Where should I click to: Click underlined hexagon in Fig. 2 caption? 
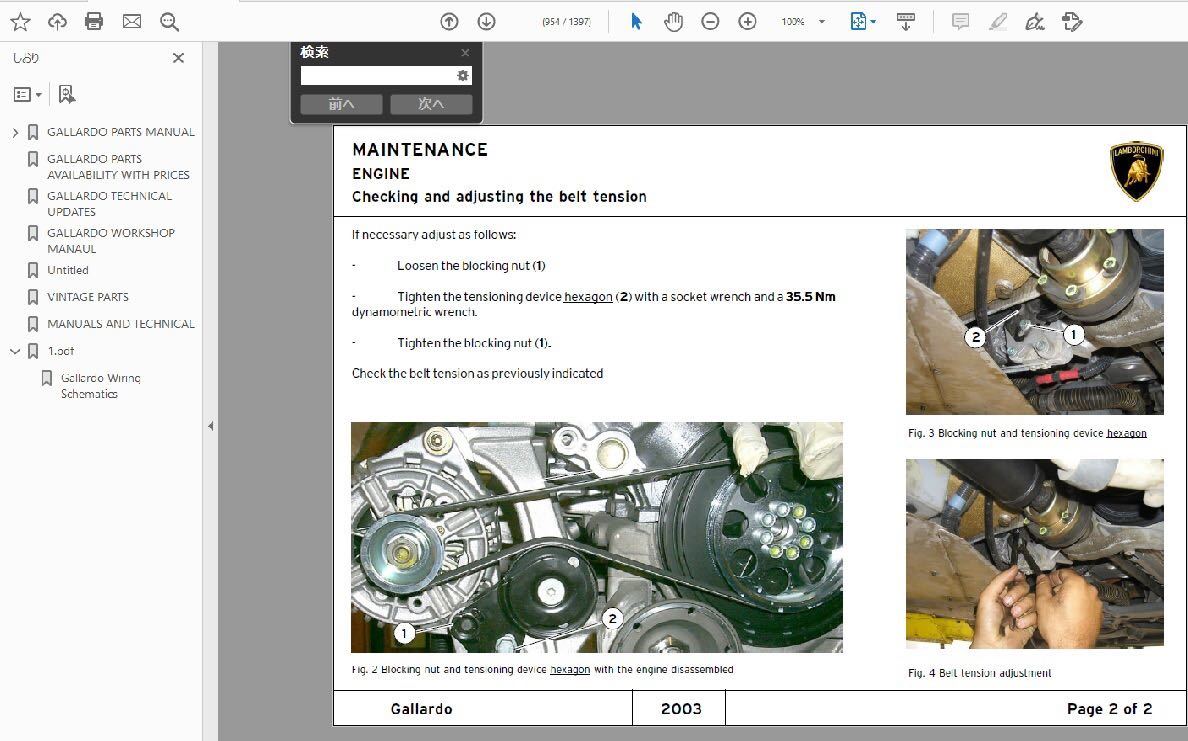(x=570, y=670)
